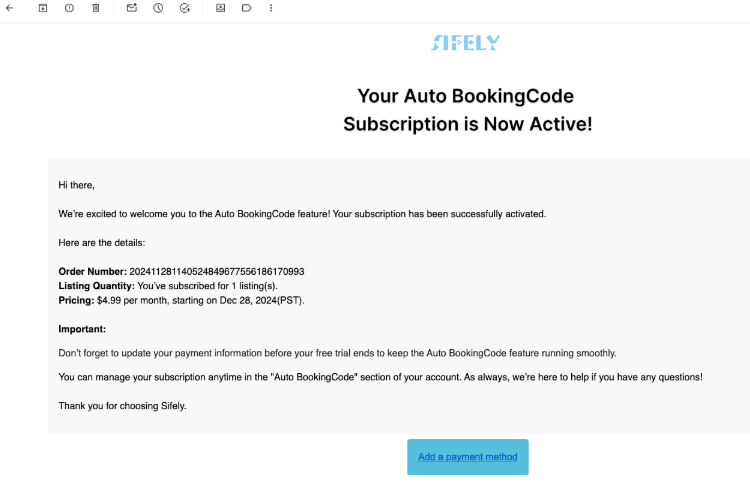Click the Order Number value
The width and height of the screenshot is (750, 482).
[217, 272]
